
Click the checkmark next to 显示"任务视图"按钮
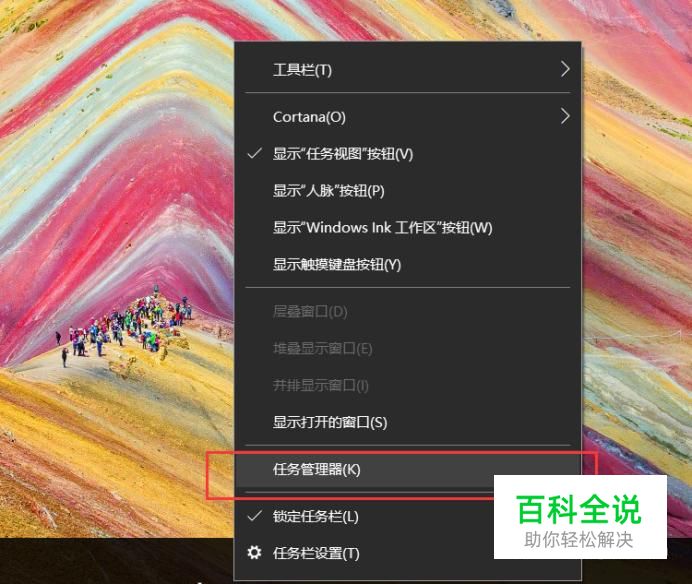point(255,154)
